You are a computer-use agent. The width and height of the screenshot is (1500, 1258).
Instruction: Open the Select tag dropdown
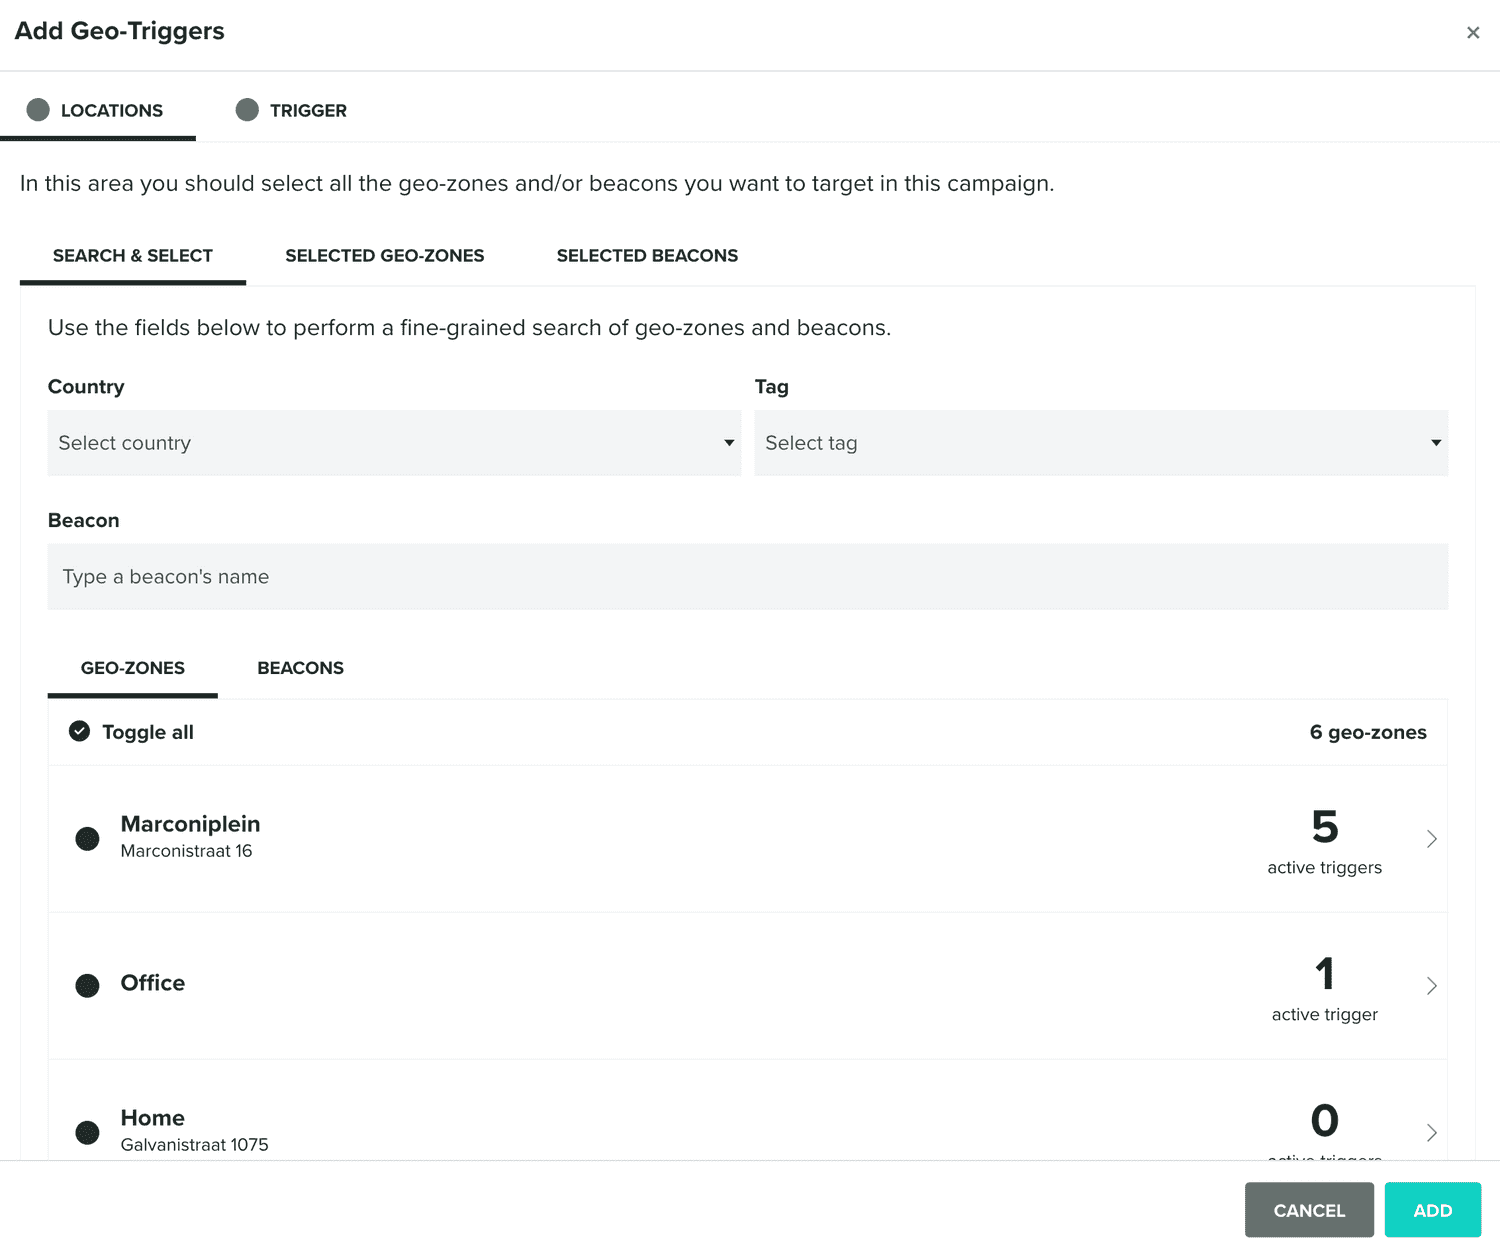1101,443
